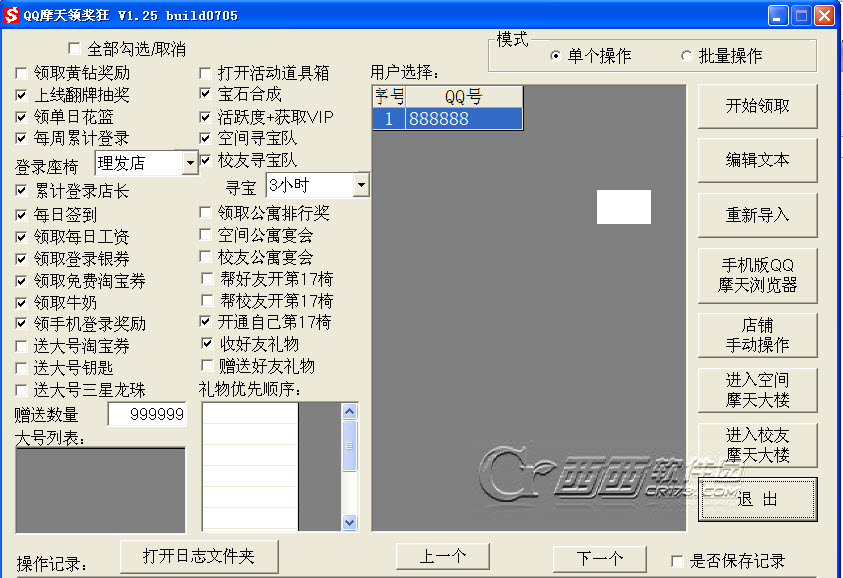Click the 退出 button
This screenshot has height=578, width=843.
pyautogui.click(x=758, y=499)
